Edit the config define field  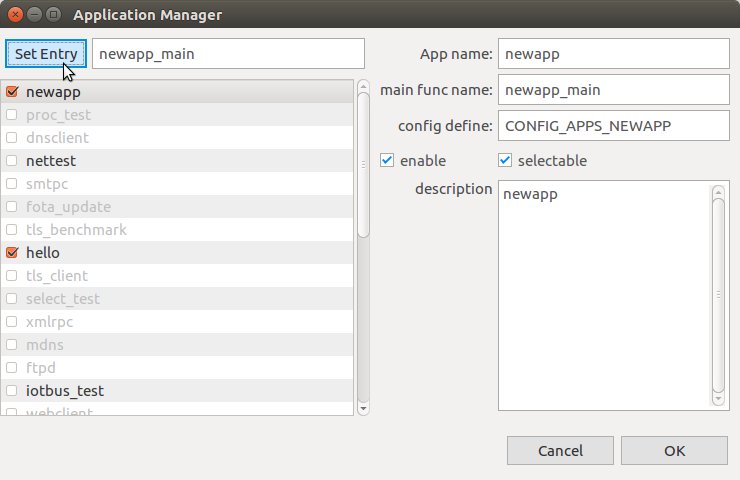pos(613,126)
